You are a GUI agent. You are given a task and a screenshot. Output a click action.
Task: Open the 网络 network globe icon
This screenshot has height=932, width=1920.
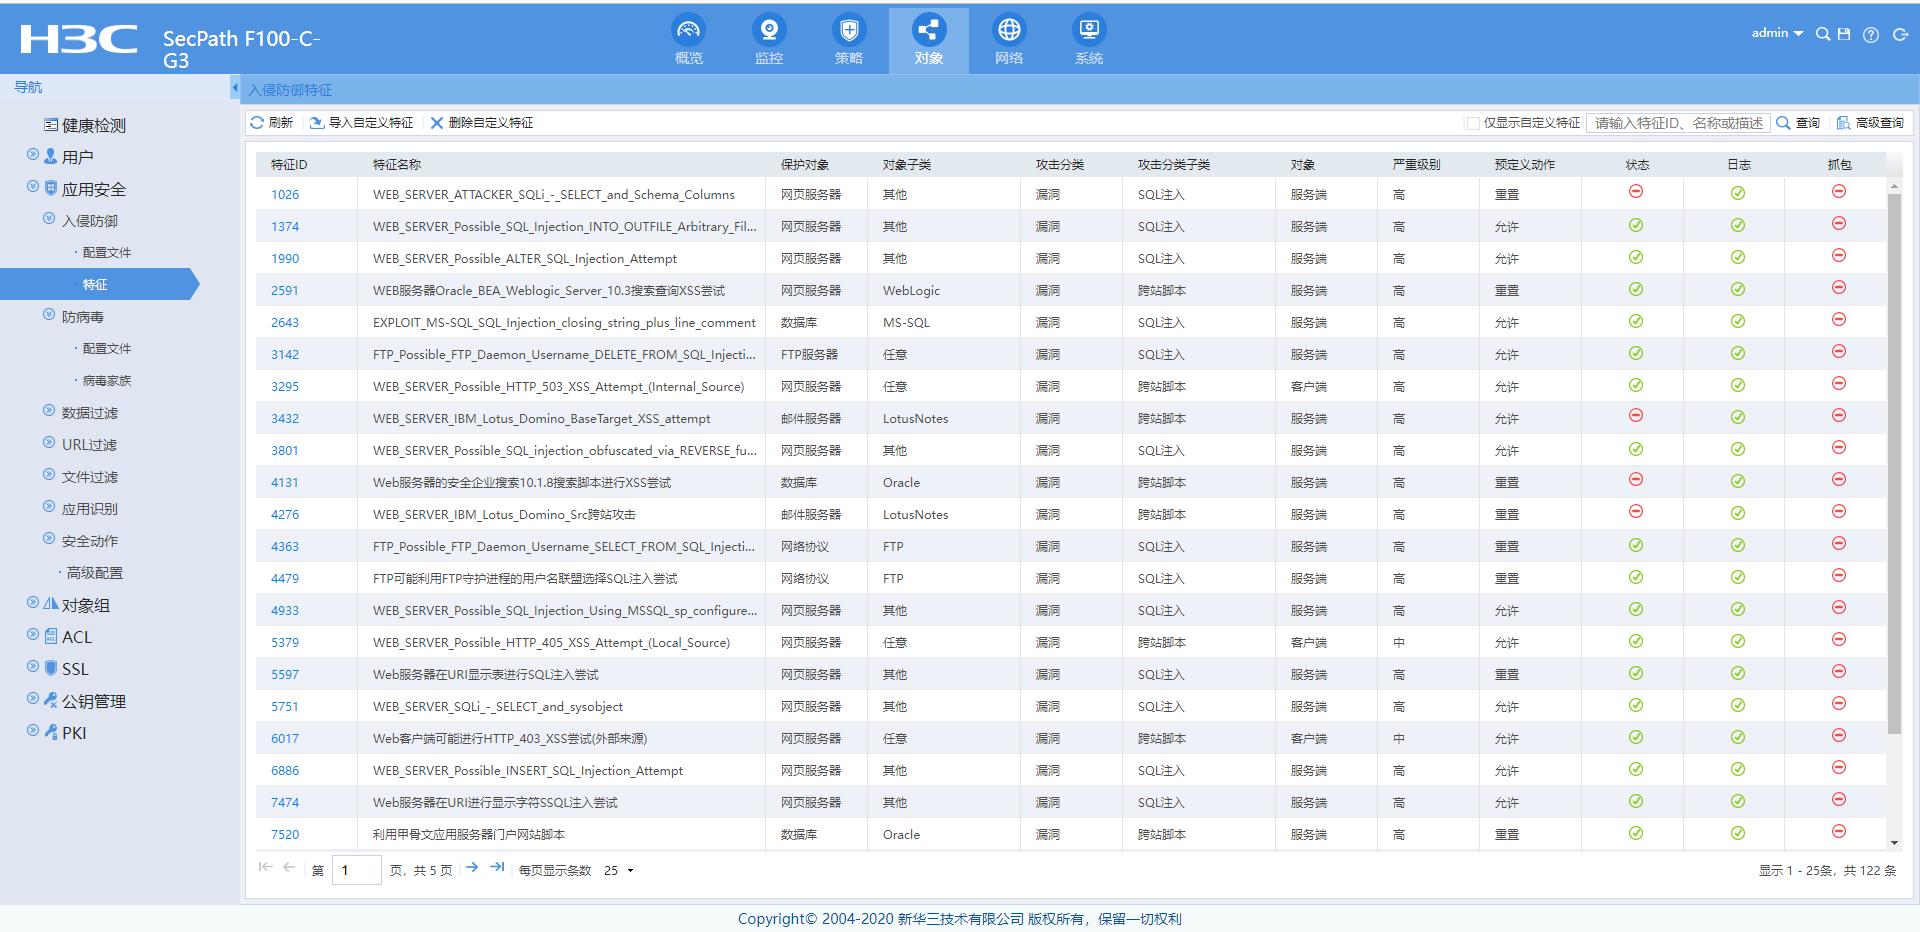(1009, 31)
